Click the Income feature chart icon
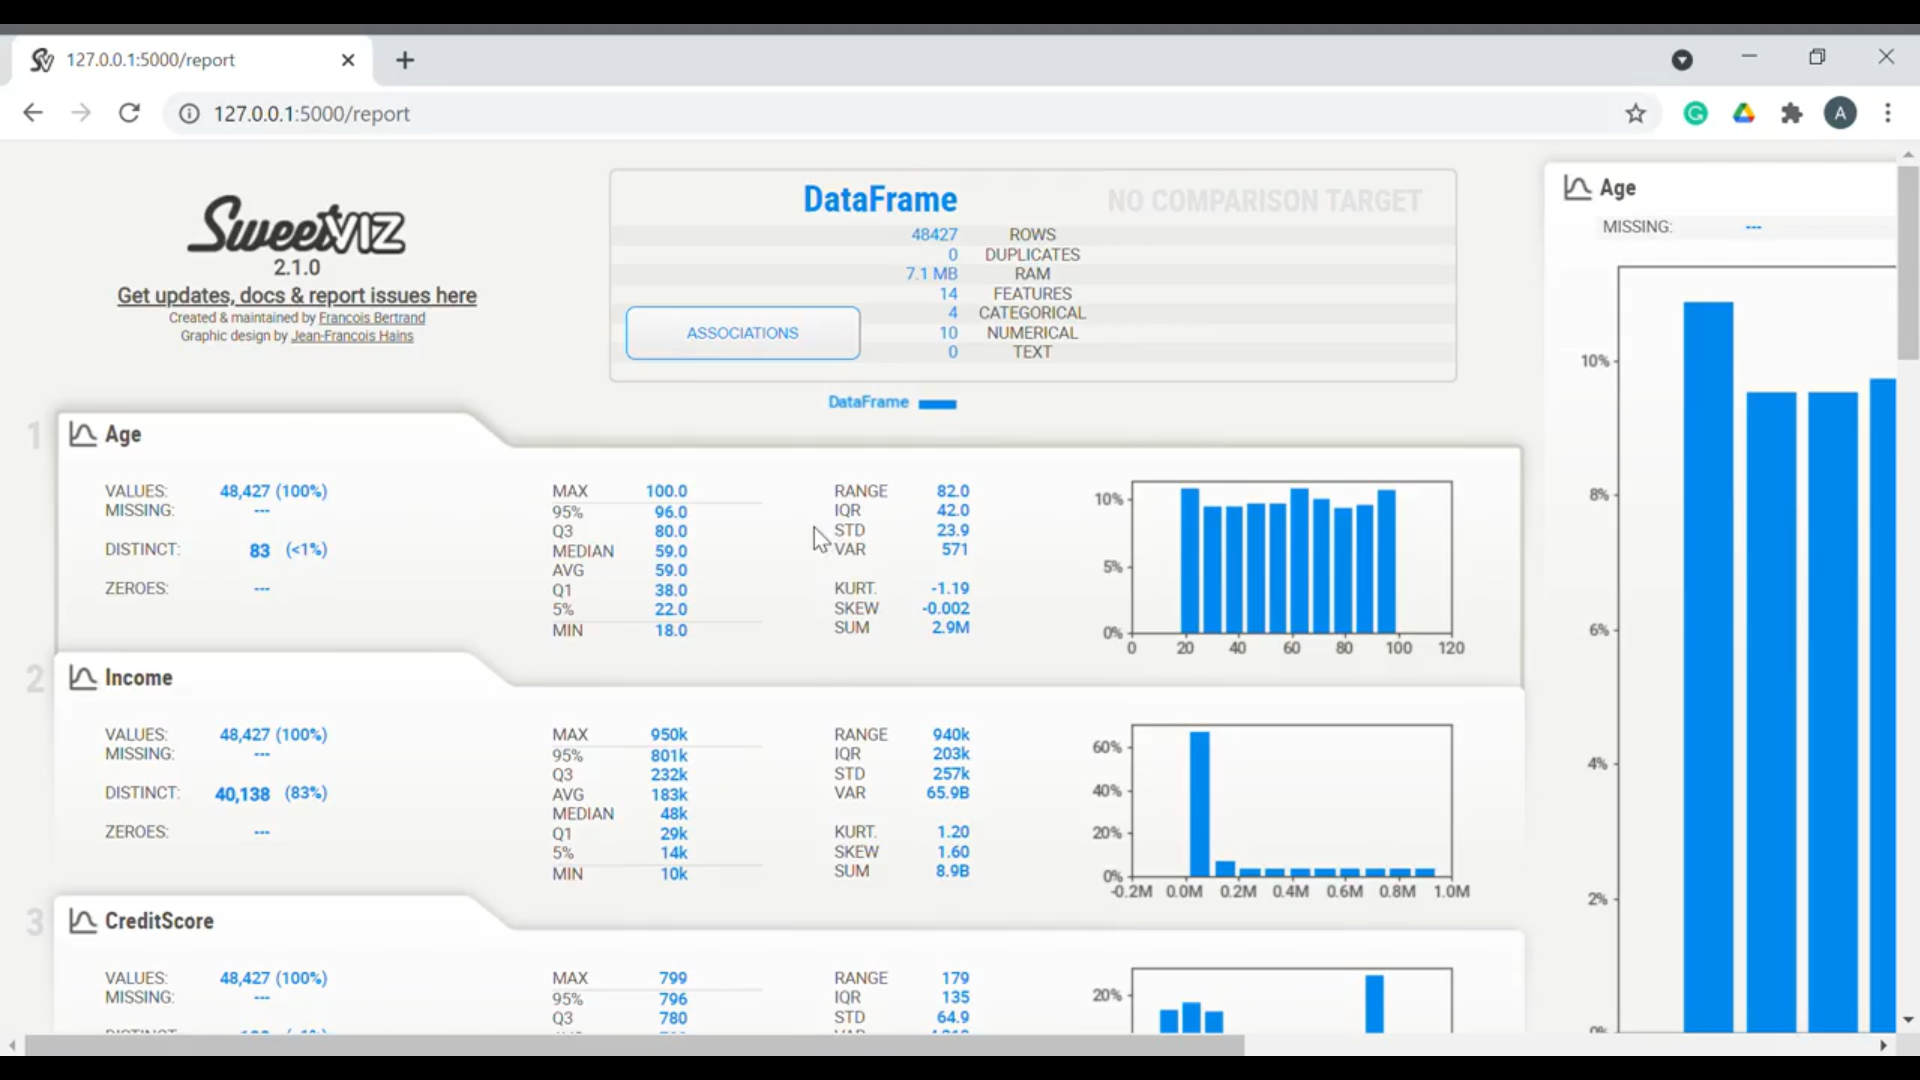The height and width of the screenshot is (1080, 1920). pos(82,678)
